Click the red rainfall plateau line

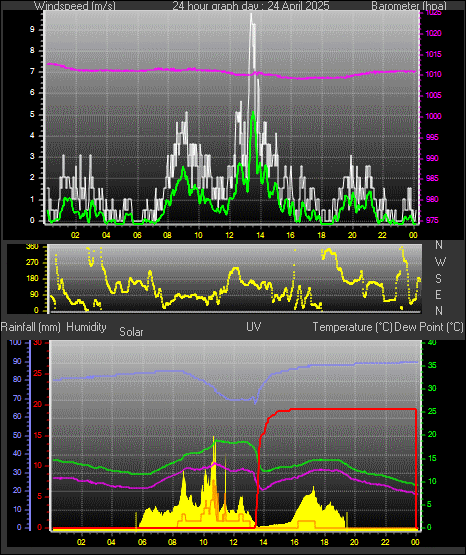353,409
